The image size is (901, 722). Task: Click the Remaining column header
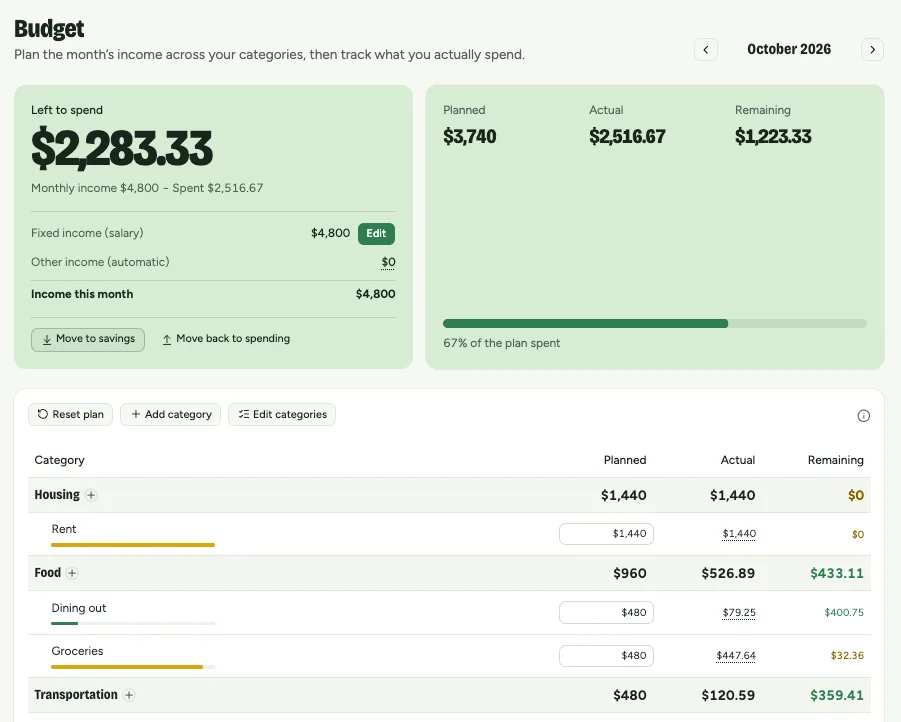[835, 460]
